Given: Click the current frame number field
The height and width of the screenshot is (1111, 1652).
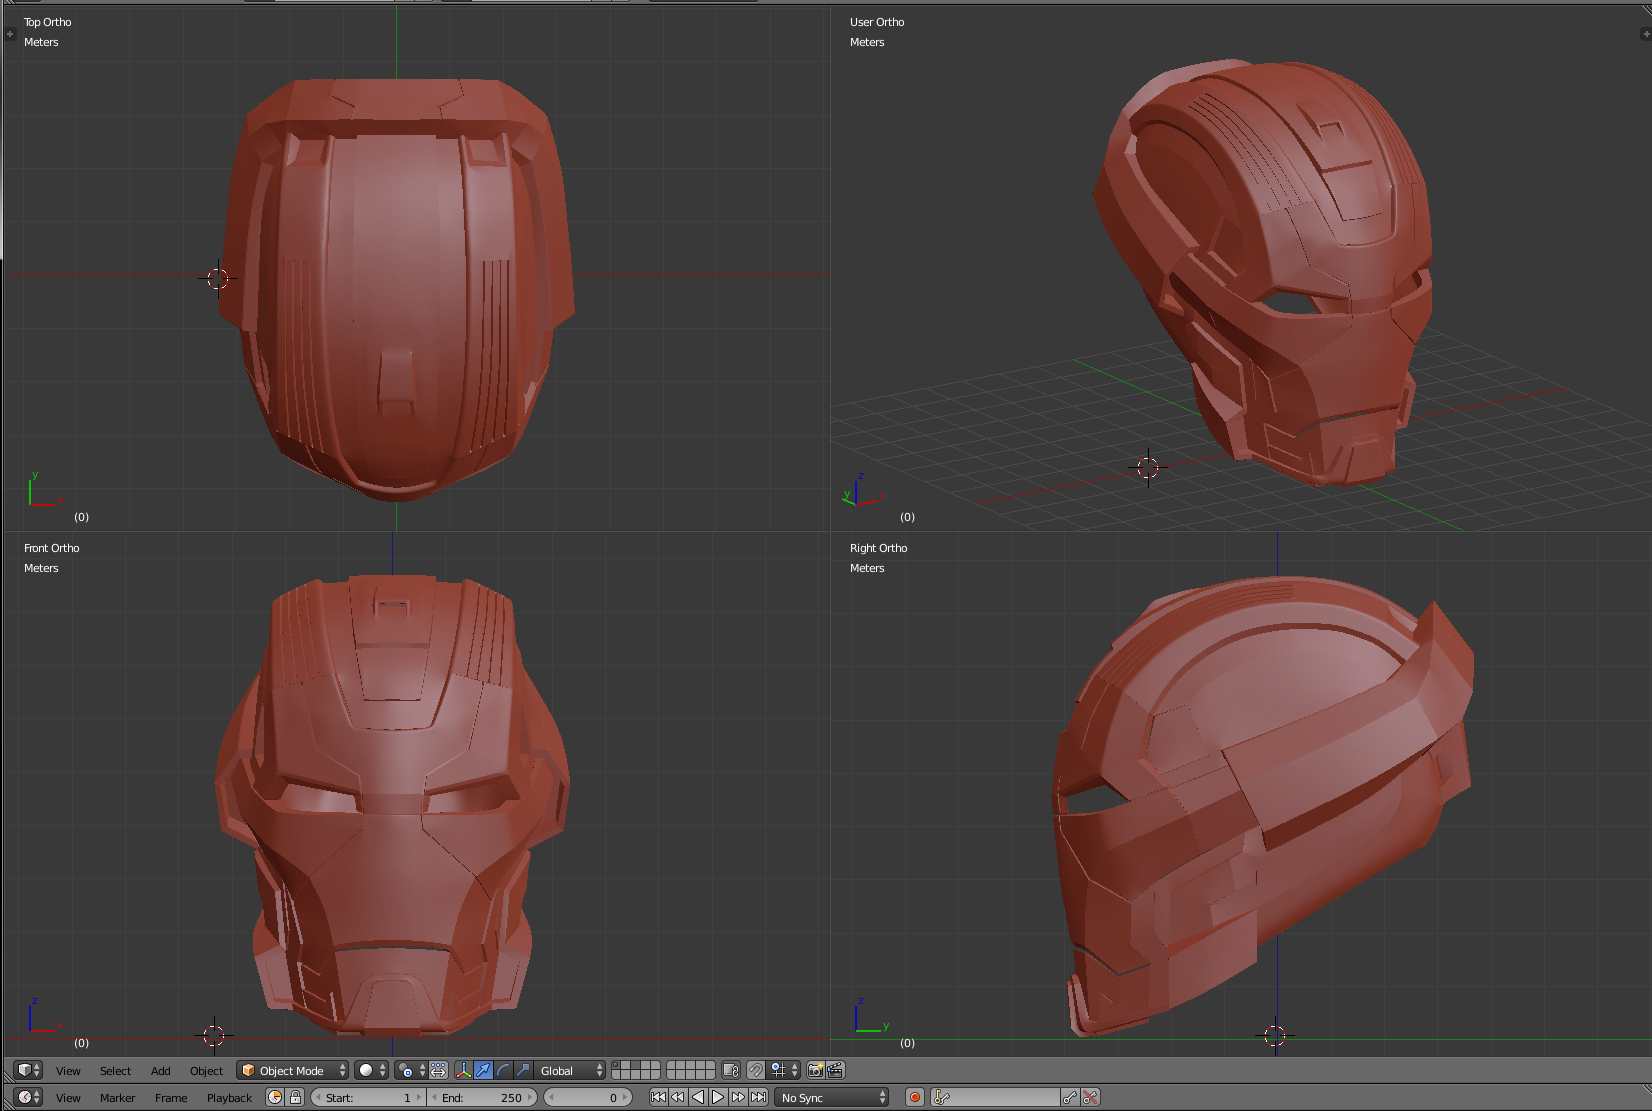Looking at the screenshot, I should tap(588, 1097).
